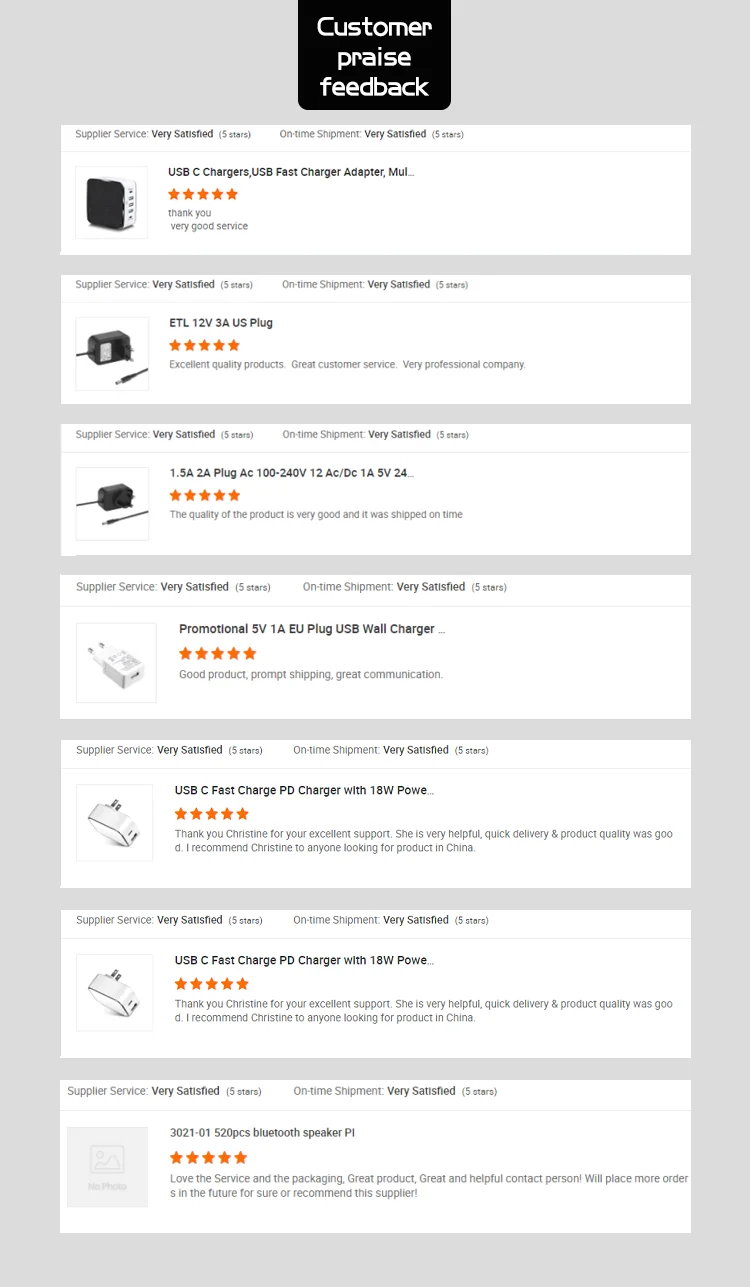Select the 'thank you very good service' review text
The height and width of the screenshot is (1287, 750).
(x=208, y=219)
